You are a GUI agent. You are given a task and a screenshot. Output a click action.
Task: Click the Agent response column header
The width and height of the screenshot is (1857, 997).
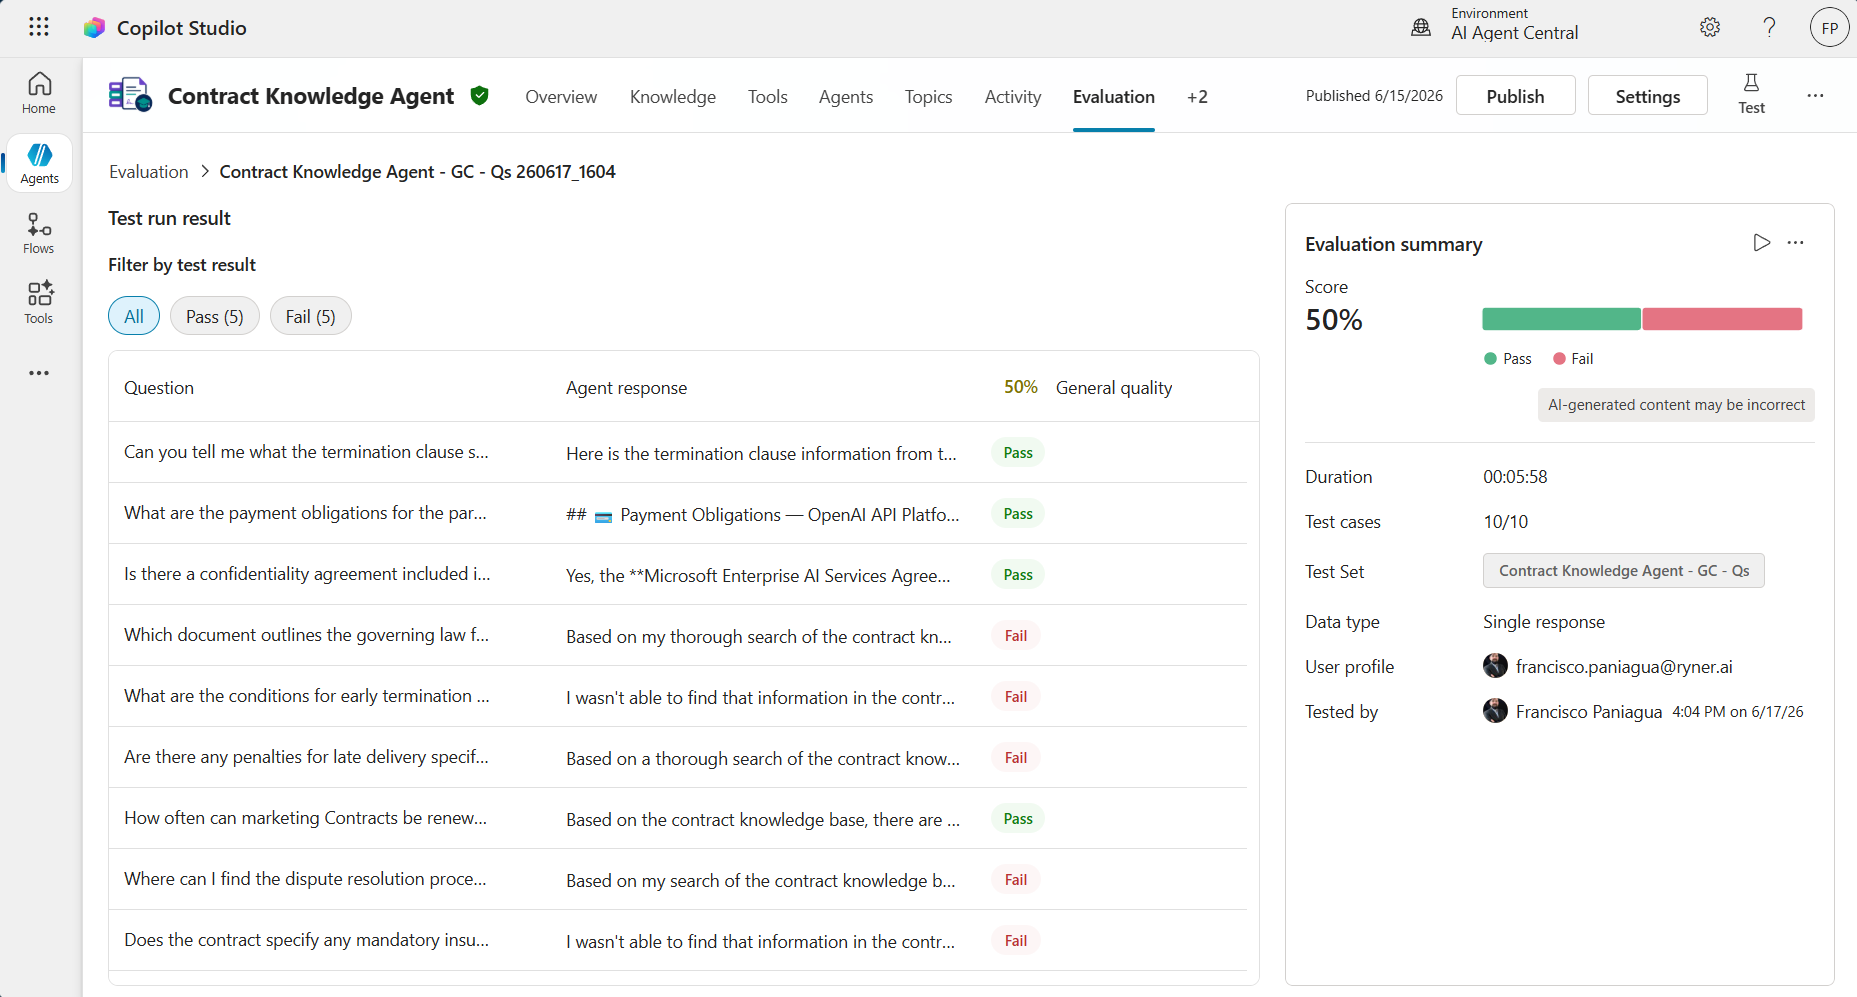pyautogui.click(x=626, y=388)
